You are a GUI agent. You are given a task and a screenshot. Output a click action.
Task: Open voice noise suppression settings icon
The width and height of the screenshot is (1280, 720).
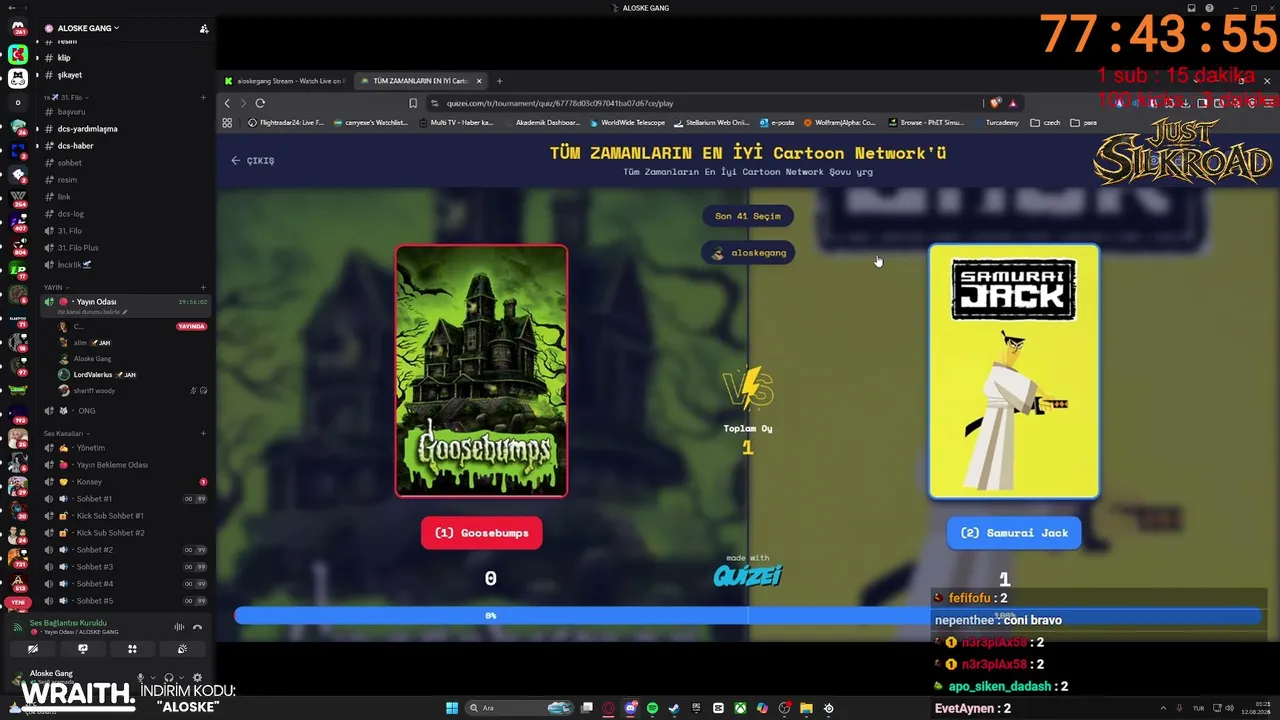coord(180,627)
